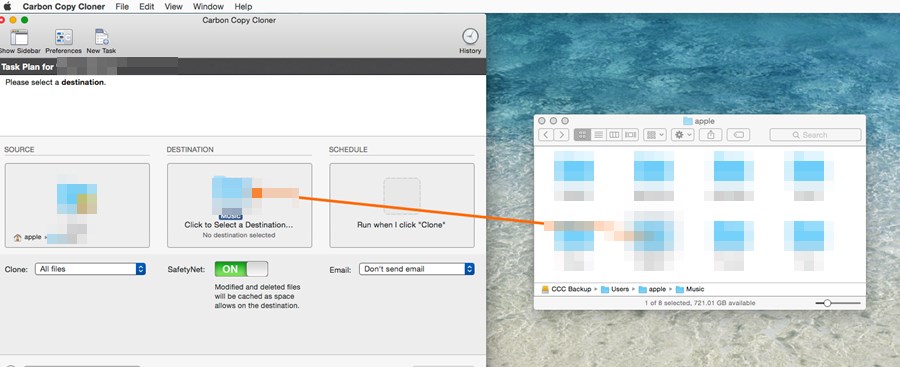This screenshot has height=367, width=900.
Task: Click the 'No destination selected' text
Action: pyautogui.click(x=239, y=235)
